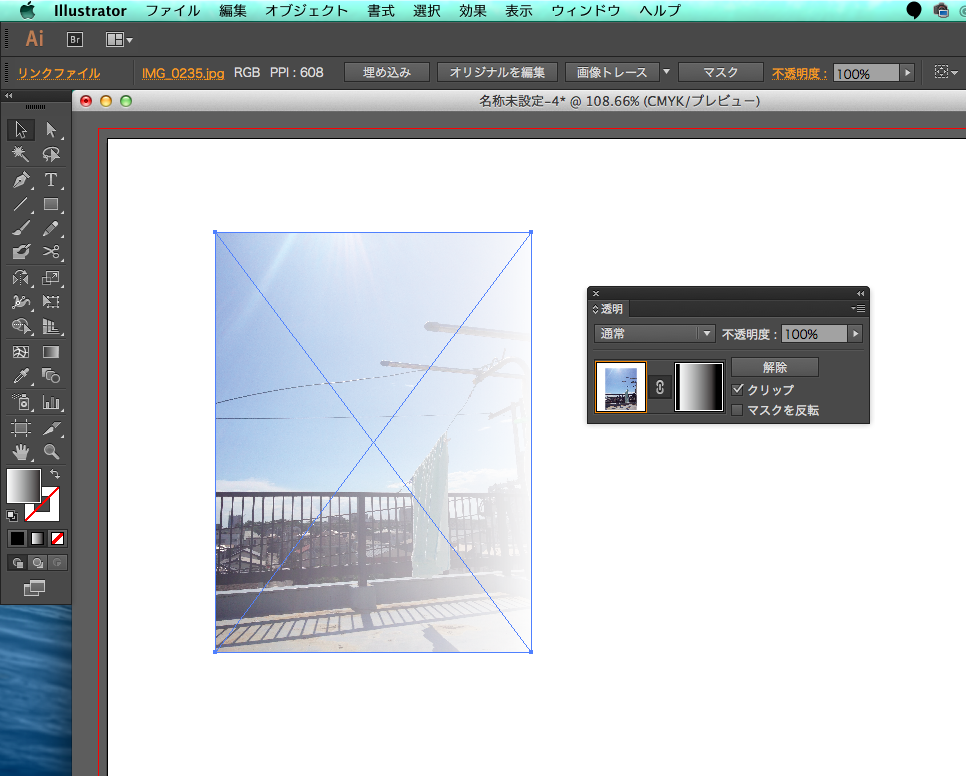The width and height of the screenshot is (966, 776).
Task: Expand 画像トレース preset dropdown arrow
Action: [x=667, y=72]
